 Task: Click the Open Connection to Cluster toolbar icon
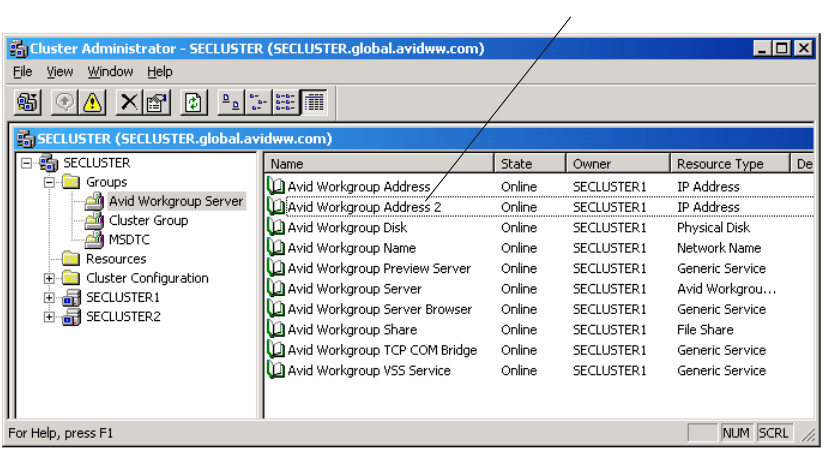27,102
